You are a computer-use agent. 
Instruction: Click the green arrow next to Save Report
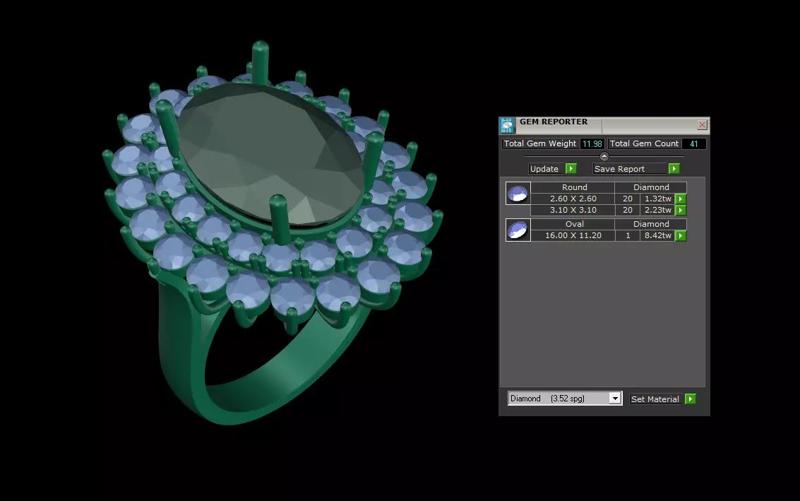click(674, 168)
